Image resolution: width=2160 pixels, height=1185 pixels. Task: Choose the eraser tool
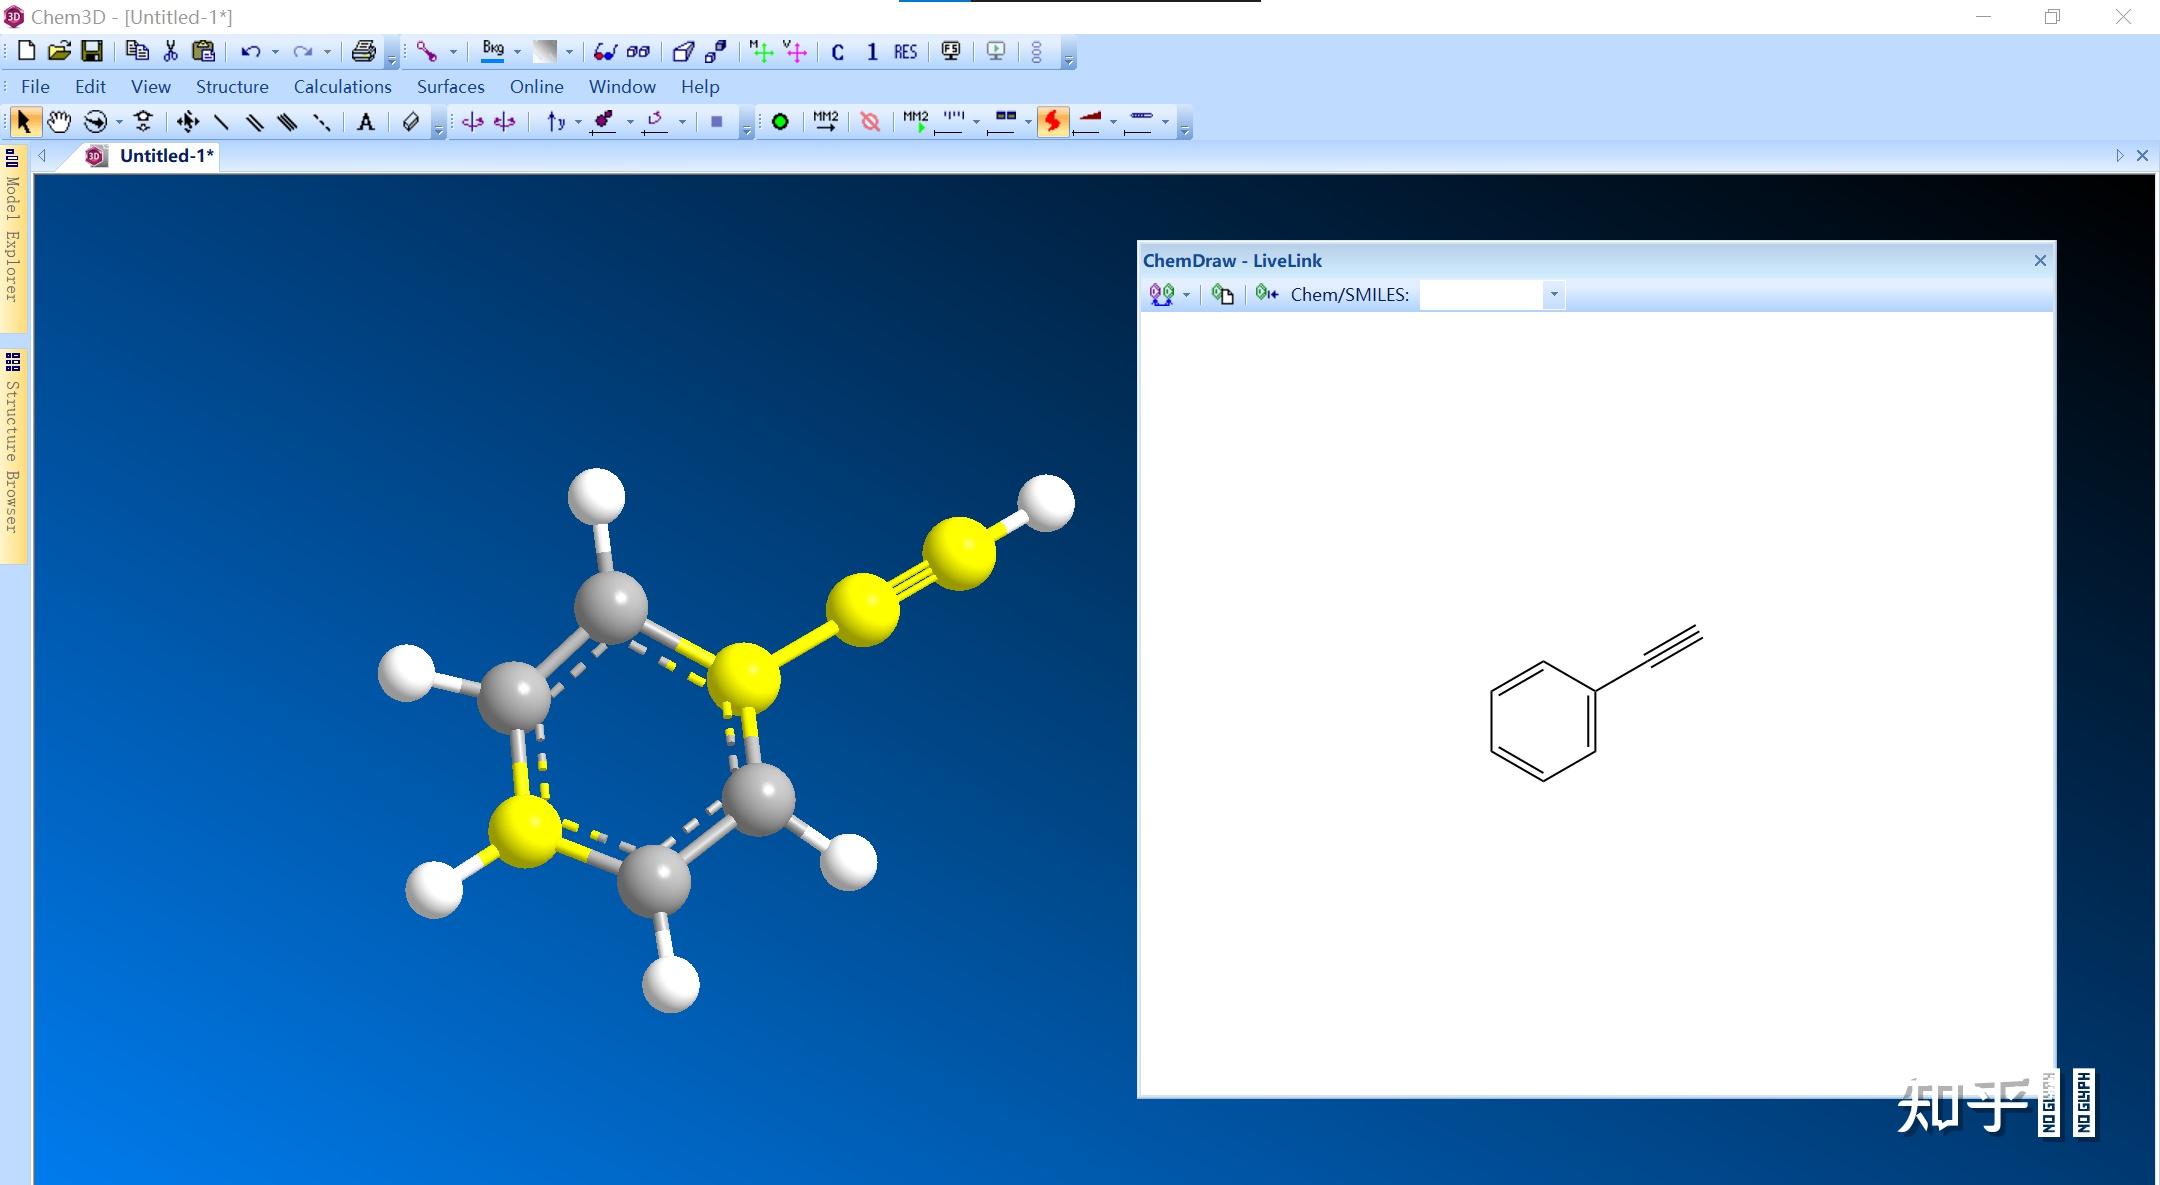[410, 122]
